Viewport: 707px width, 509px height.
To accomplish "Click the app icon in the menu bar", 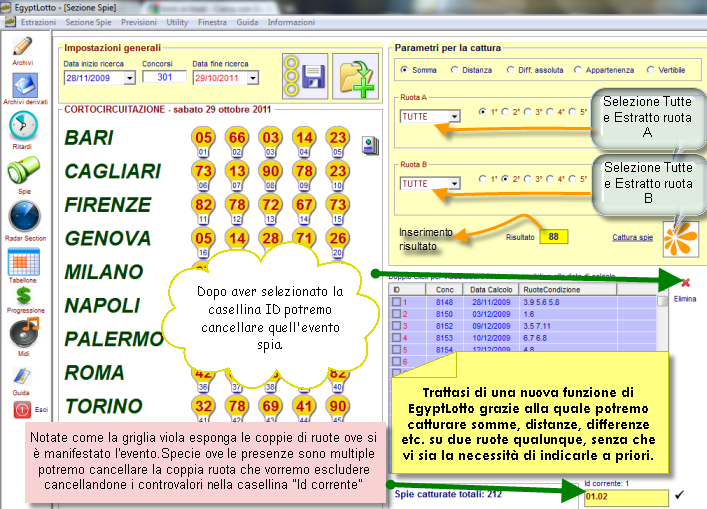I will (10, 22).
